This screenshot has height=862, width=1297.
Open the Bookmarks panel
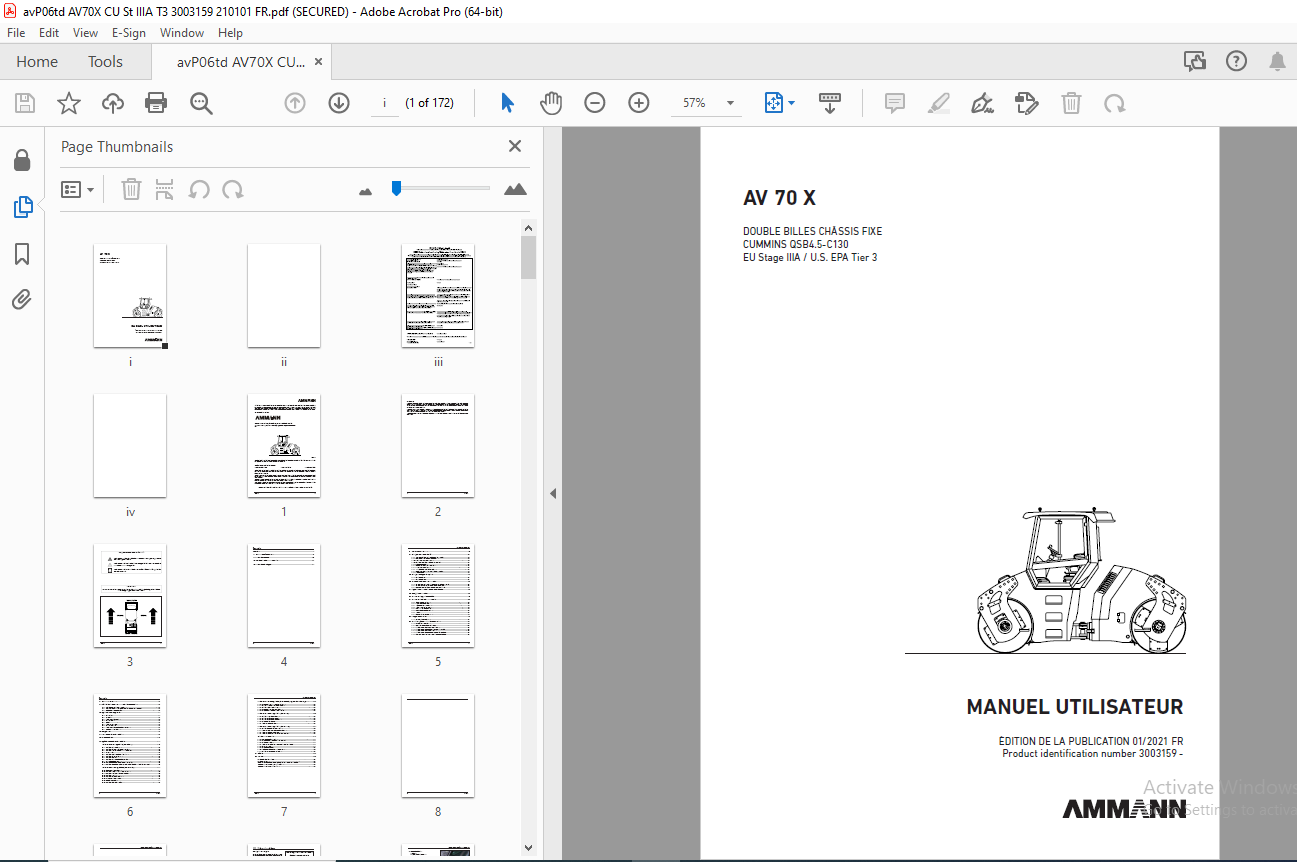point(22,254)
